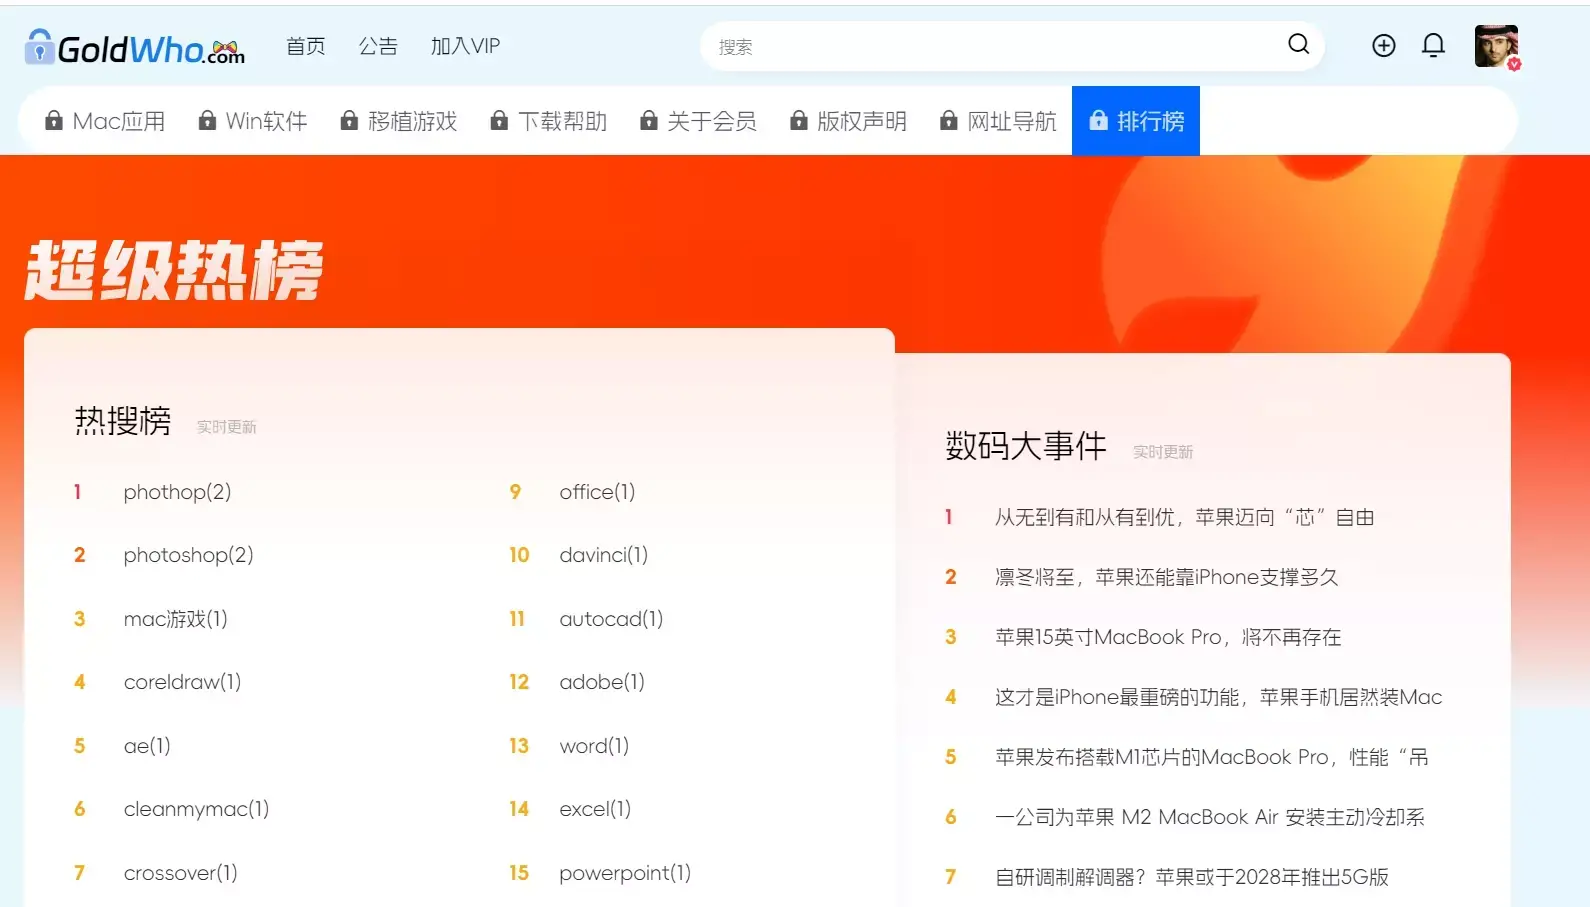Screen dimensions: 1590x907
Task: Open the 关于会员 menu item
Action: (x=711, y=121)
